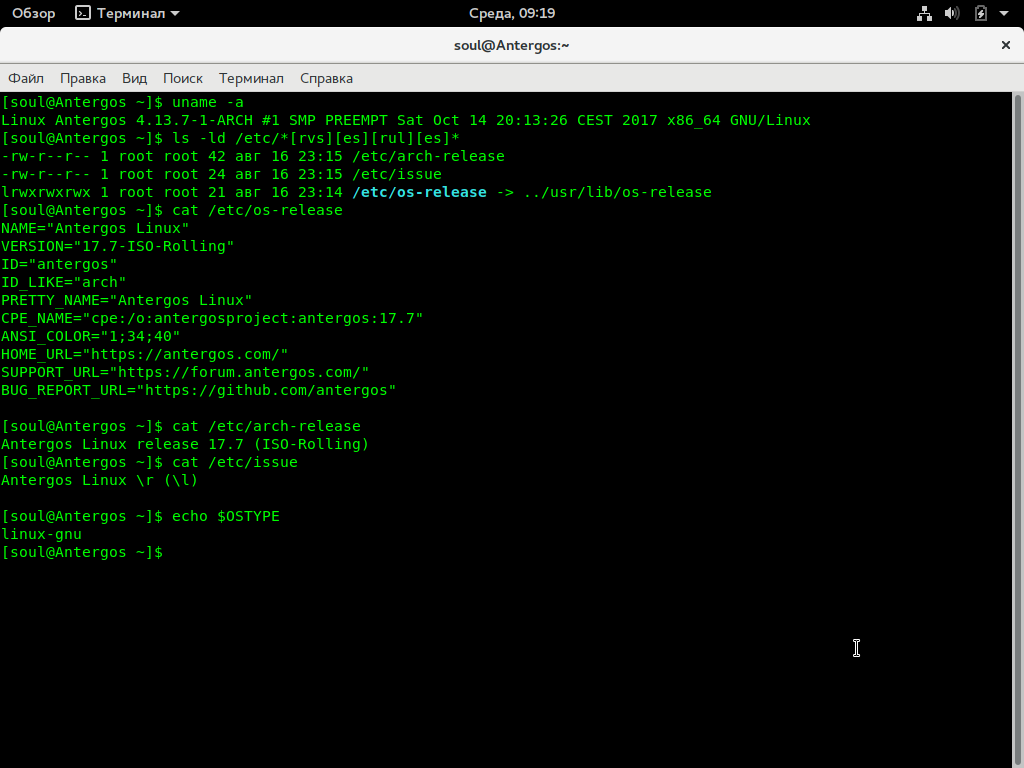
Task: Open the clock Среда, 09:19
Action: tap(512, 13)
